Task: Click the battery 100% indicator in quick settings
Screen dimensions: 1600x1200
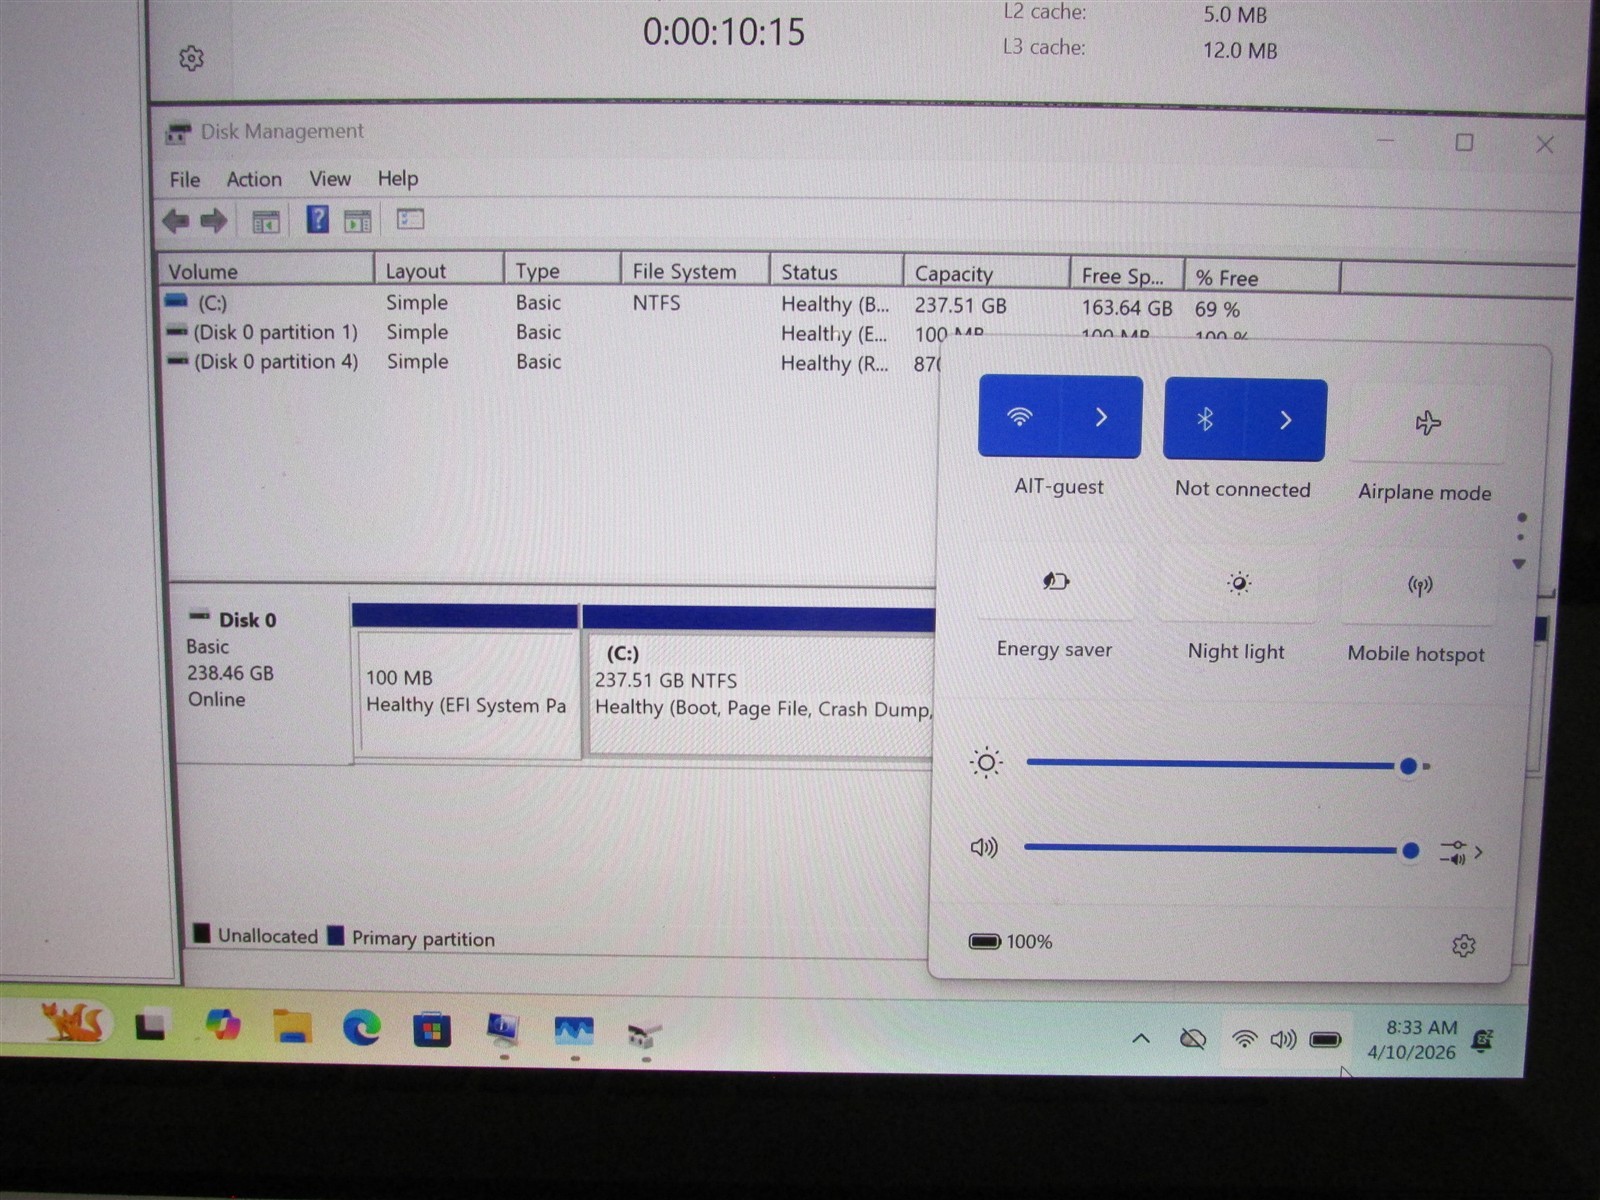Action: click(1010, 941)
